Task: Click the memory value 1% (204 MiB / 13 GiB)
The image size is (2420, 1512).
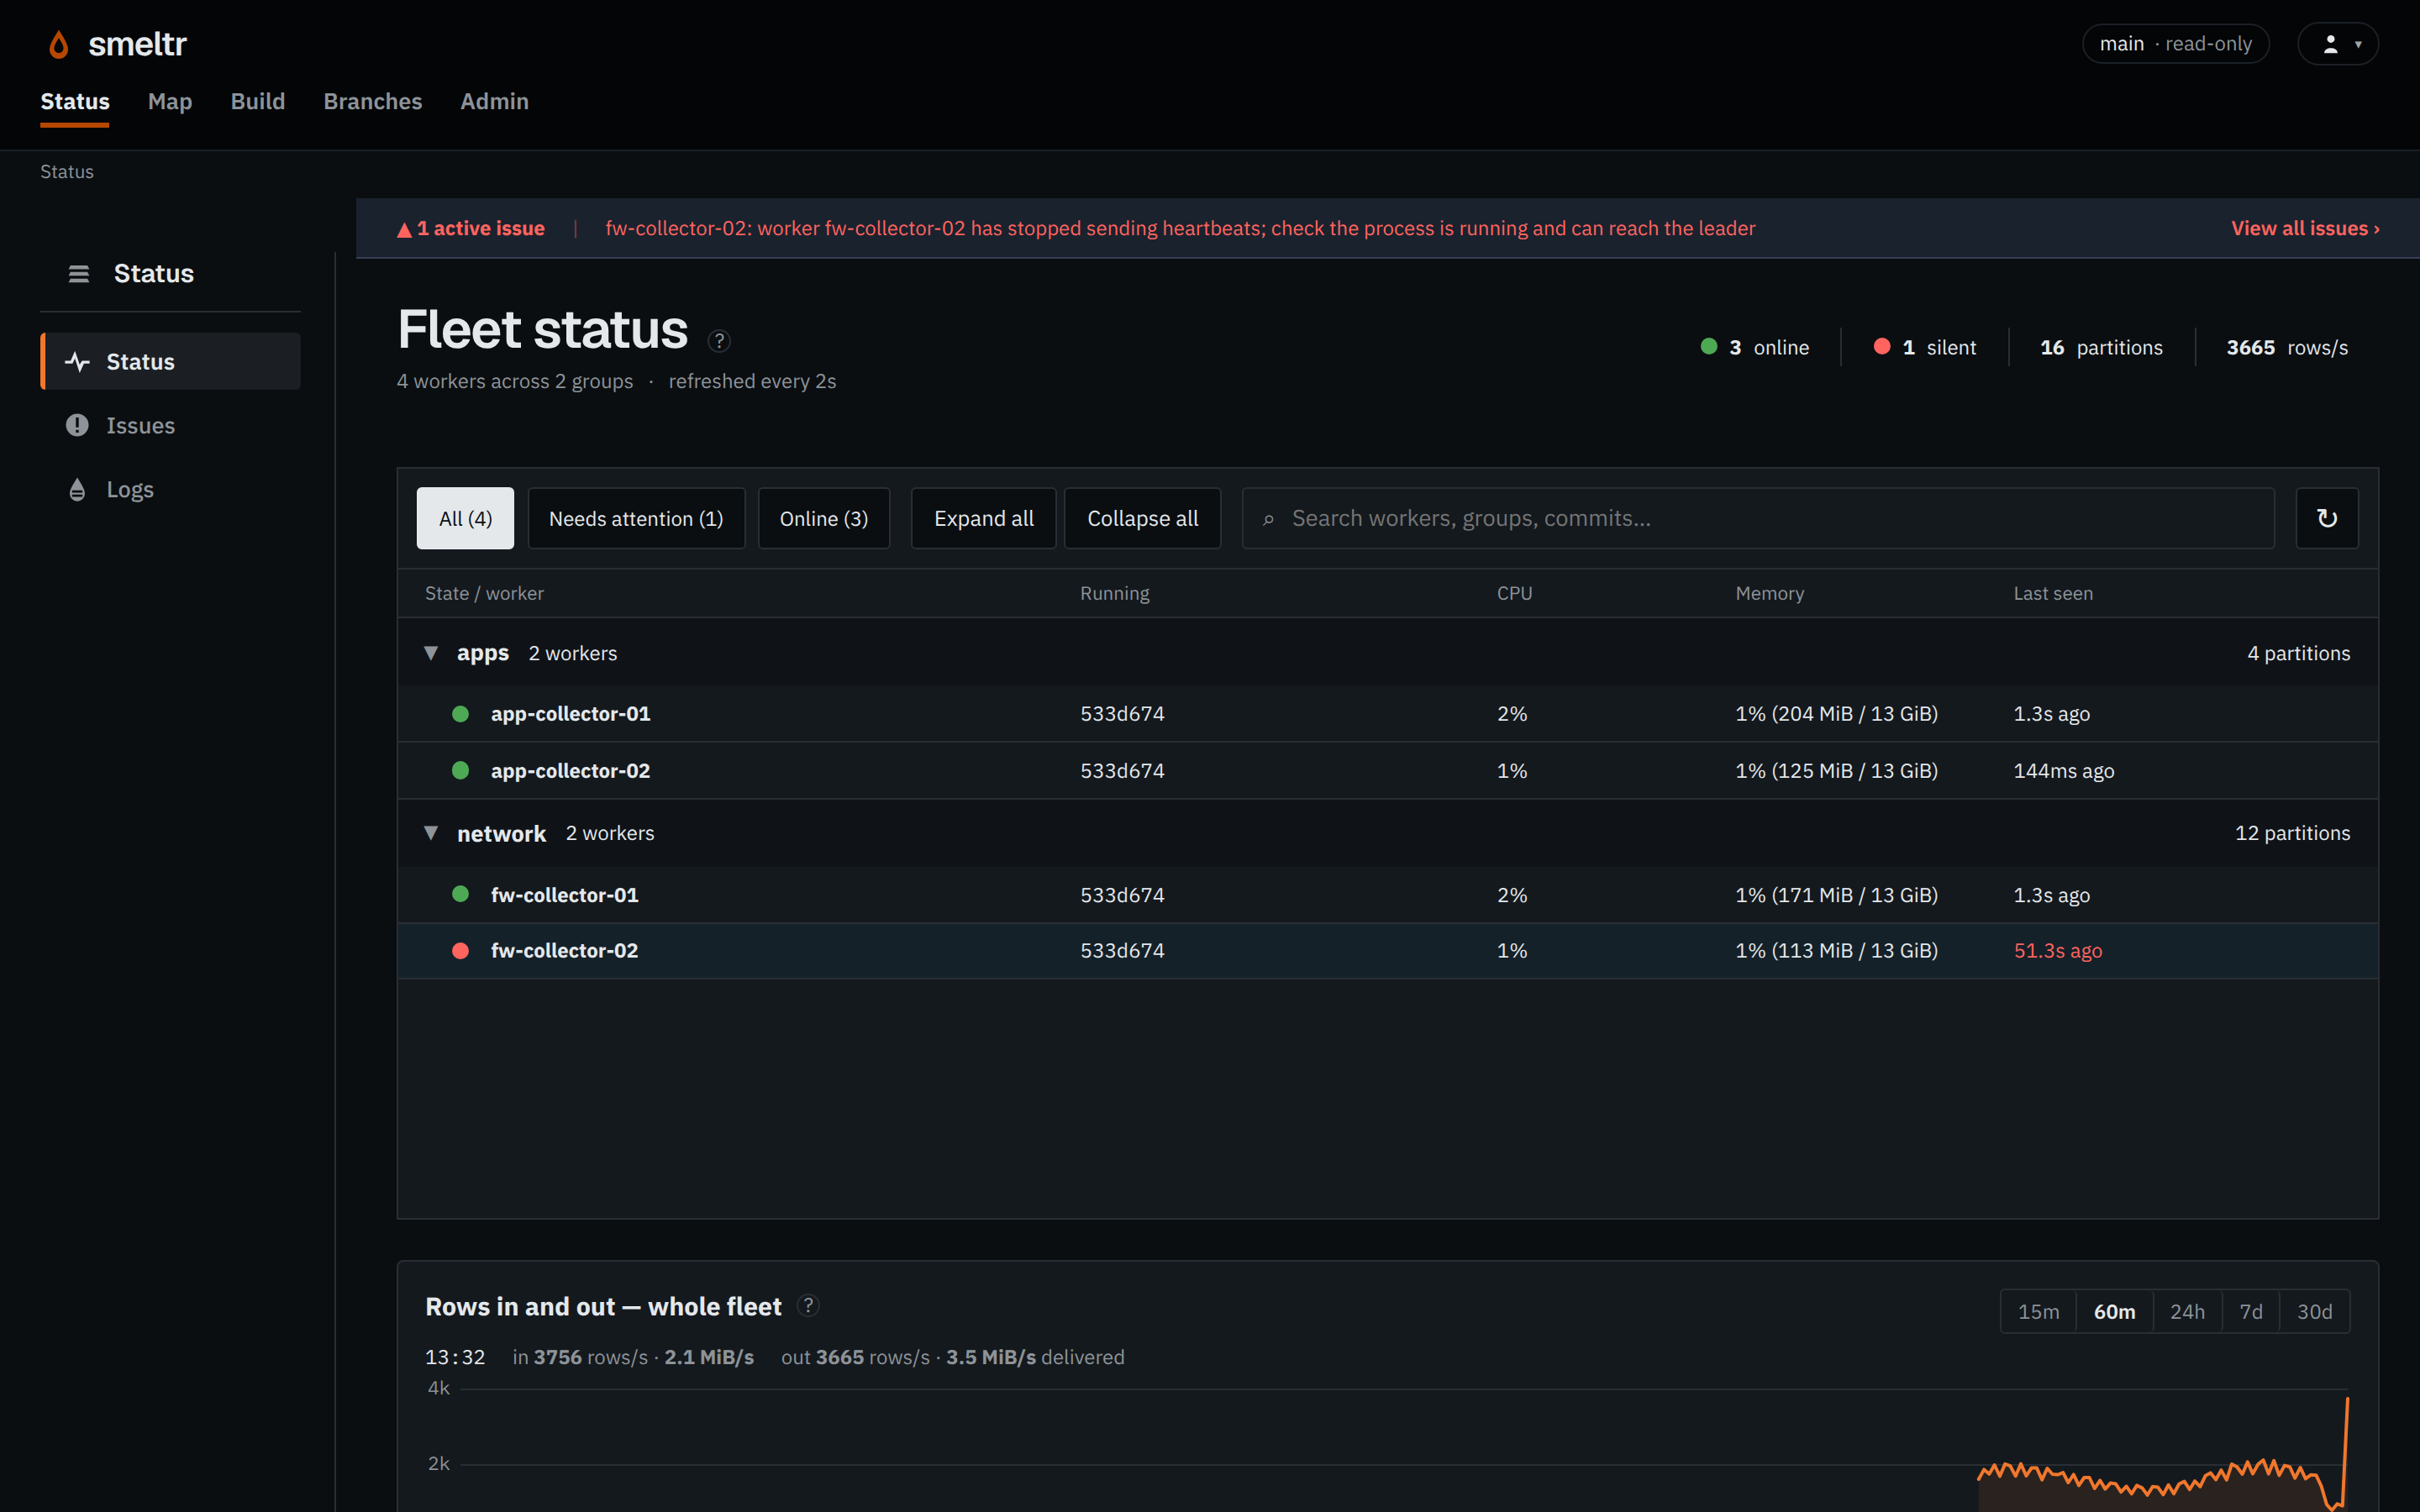Action: [x=1836, y=713]
